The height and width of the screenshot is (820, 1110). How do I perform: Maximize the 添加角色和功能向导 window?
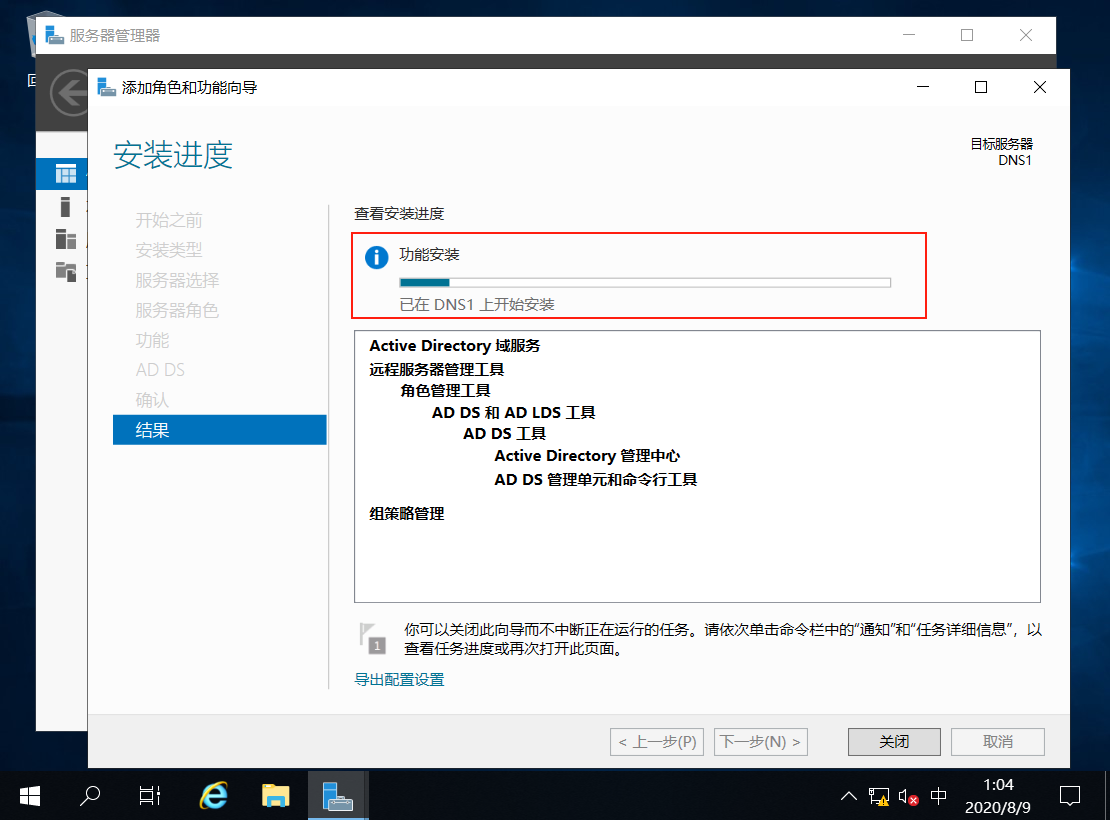[x=980, y=87]
